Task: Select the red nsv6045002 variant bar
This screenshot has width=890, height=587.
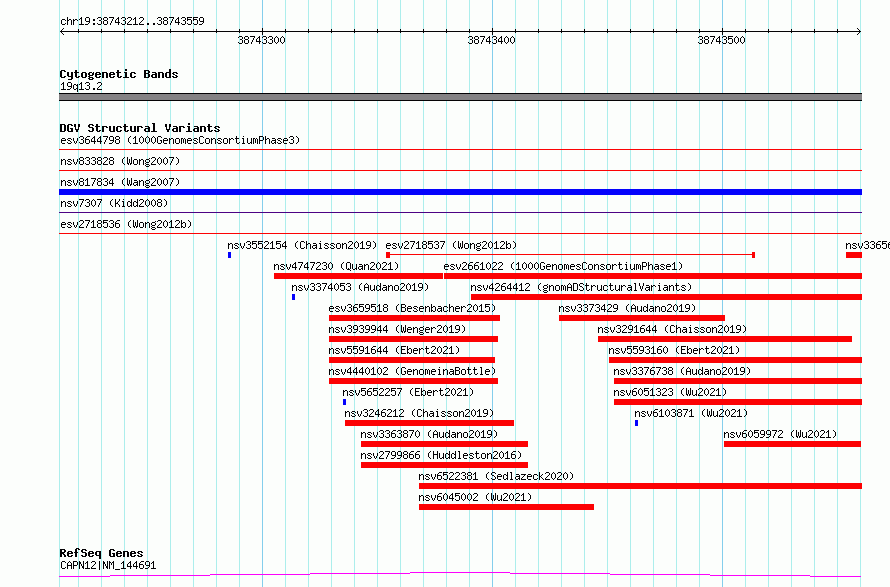Action: point(506,507)
